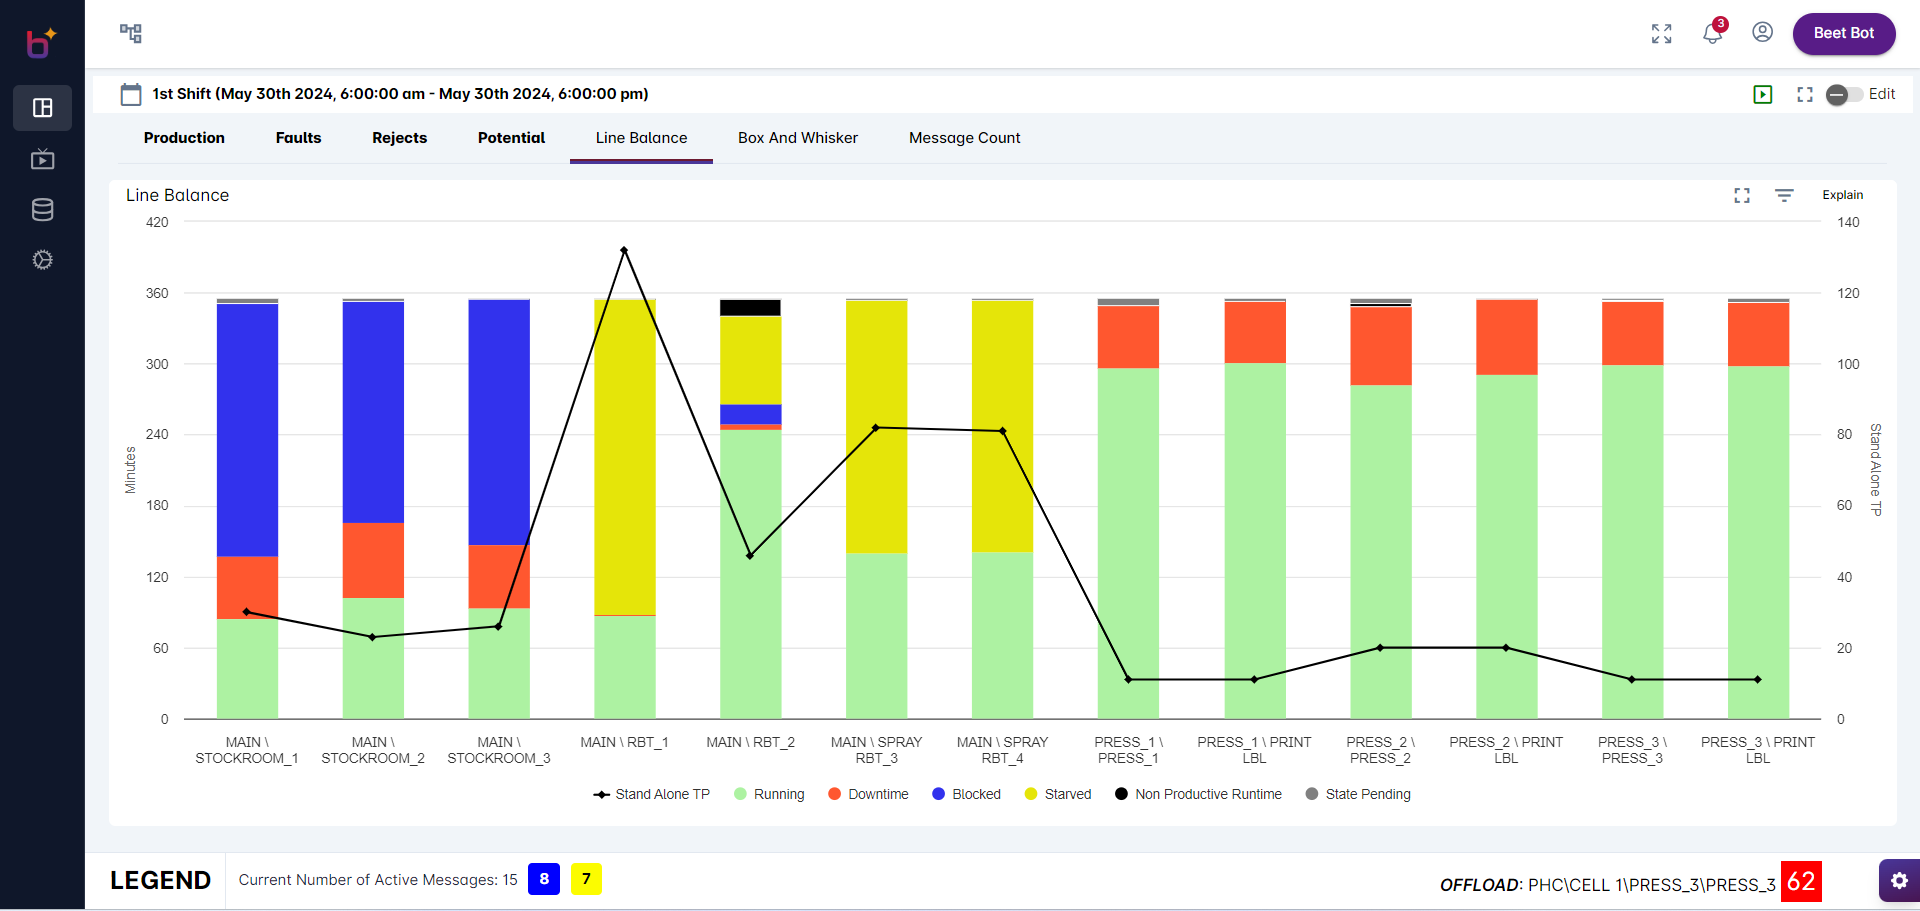Viewport: 1920px width, 911px height.
Task: Open the workflow diagram icon near top left
Action: tap(129, 33)
